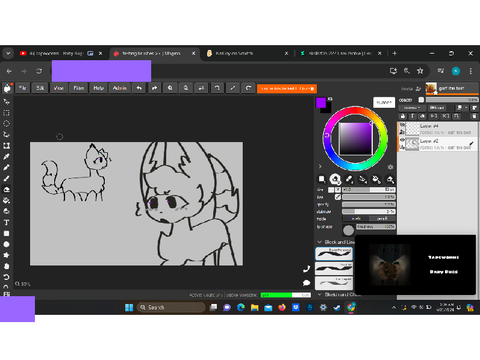
Task: Start a voice call with phone icon
Action: coord(306,269)
